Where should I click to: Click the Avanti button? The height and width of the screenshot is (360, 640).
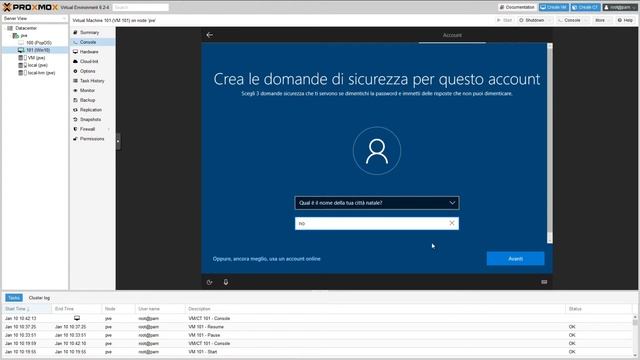pos(515,259)
